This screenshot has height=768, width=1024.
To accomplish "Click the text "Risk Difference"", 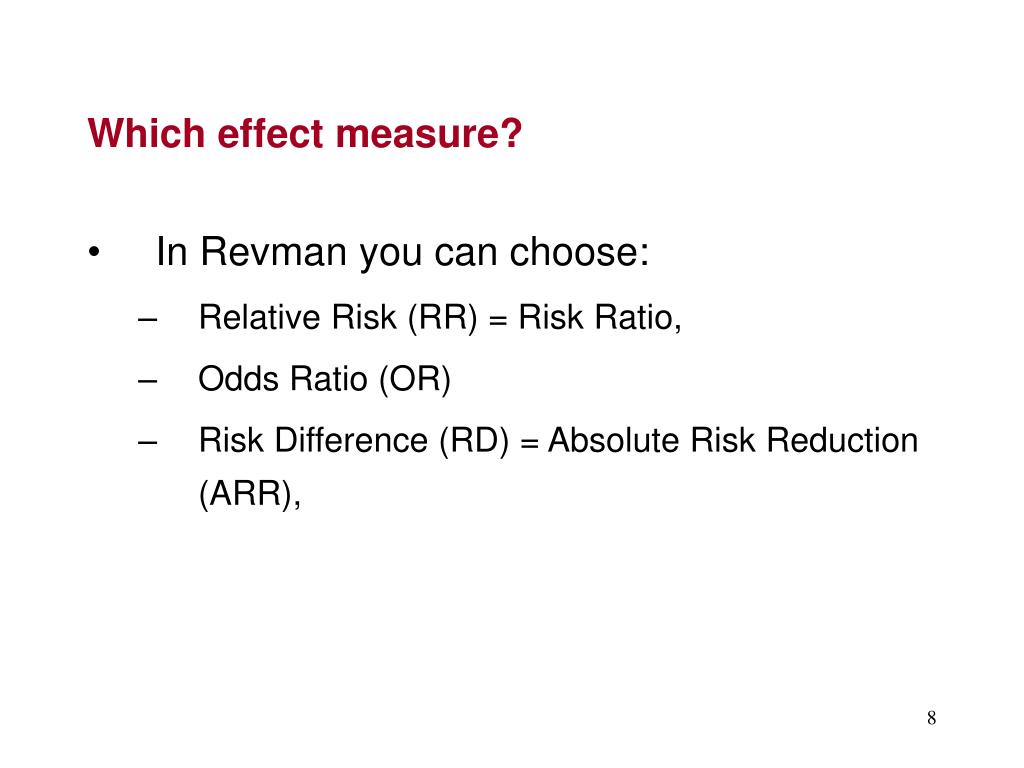I will coord(313,440).
